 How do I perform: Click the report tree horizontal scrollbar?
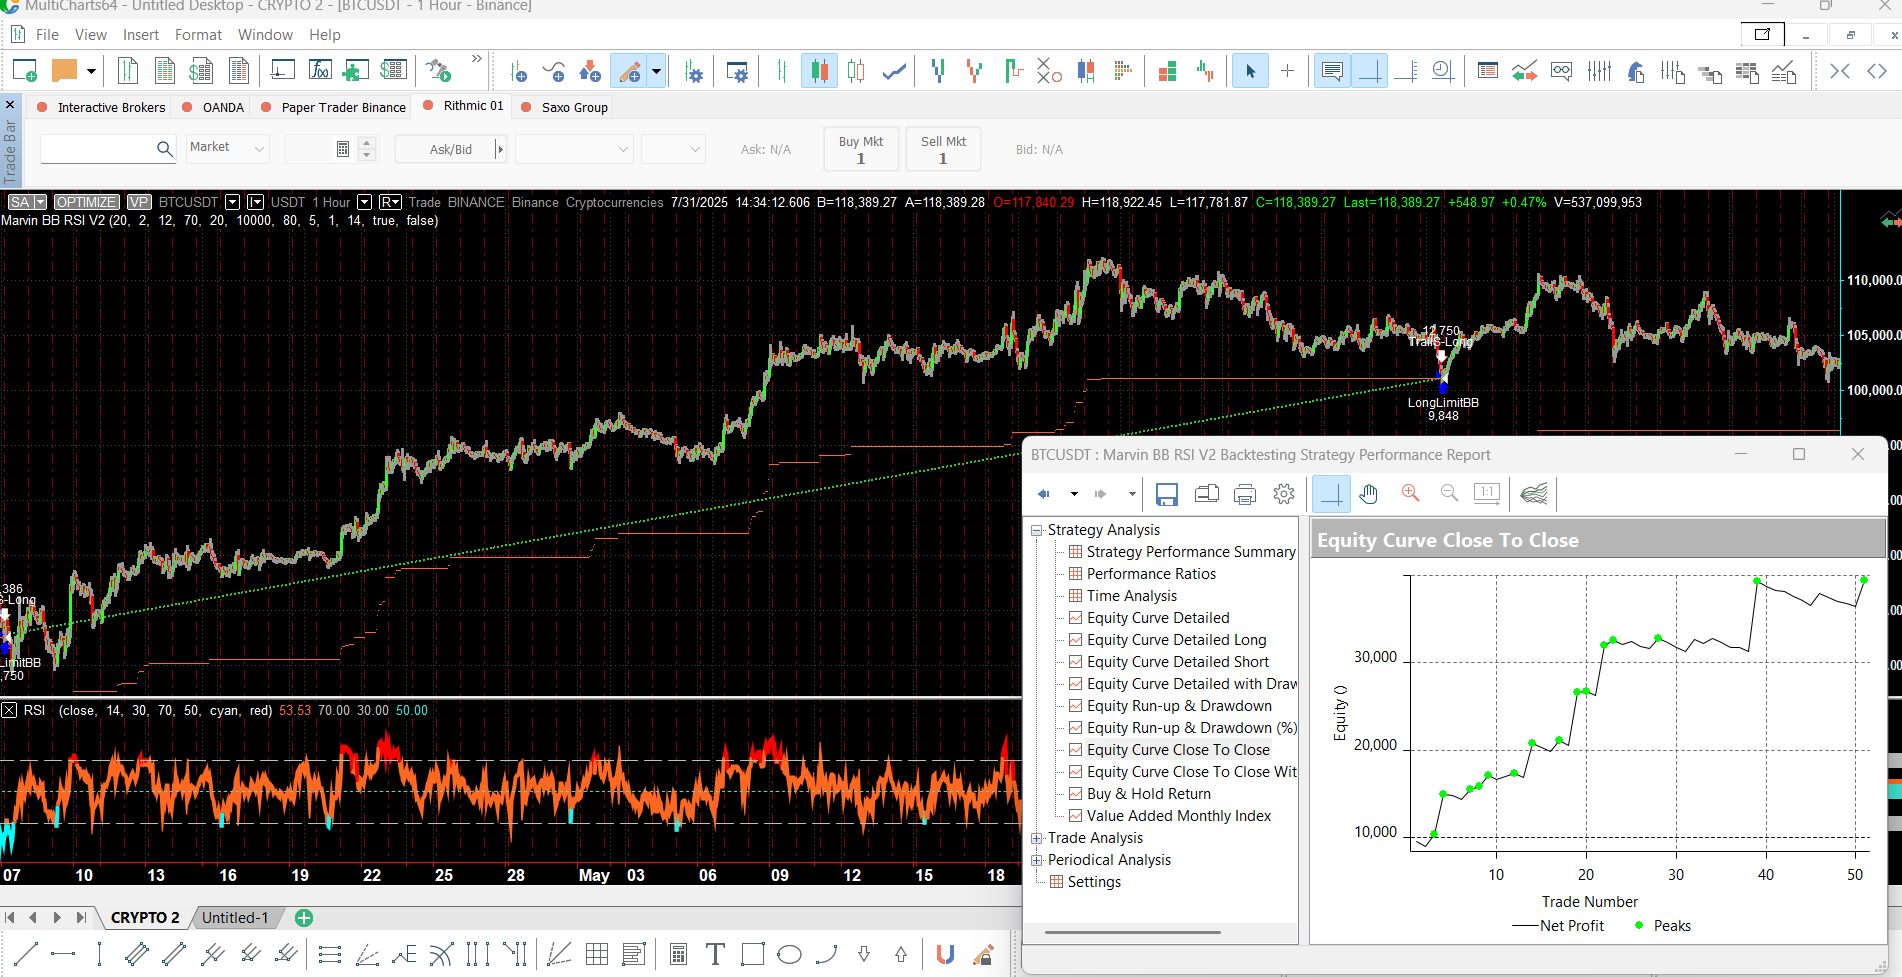coord(1132,933)
